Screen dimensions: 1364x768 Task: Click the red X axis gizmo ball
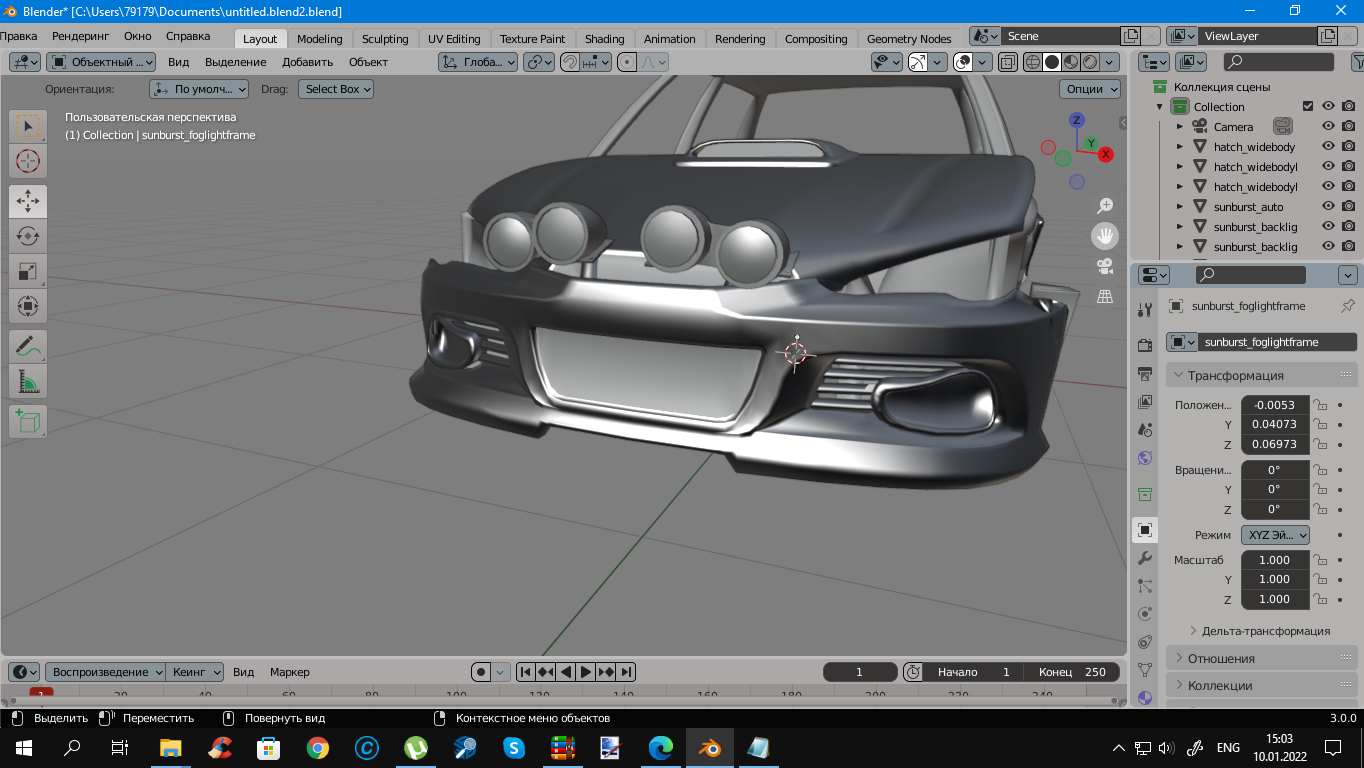tap(1106, 154)
